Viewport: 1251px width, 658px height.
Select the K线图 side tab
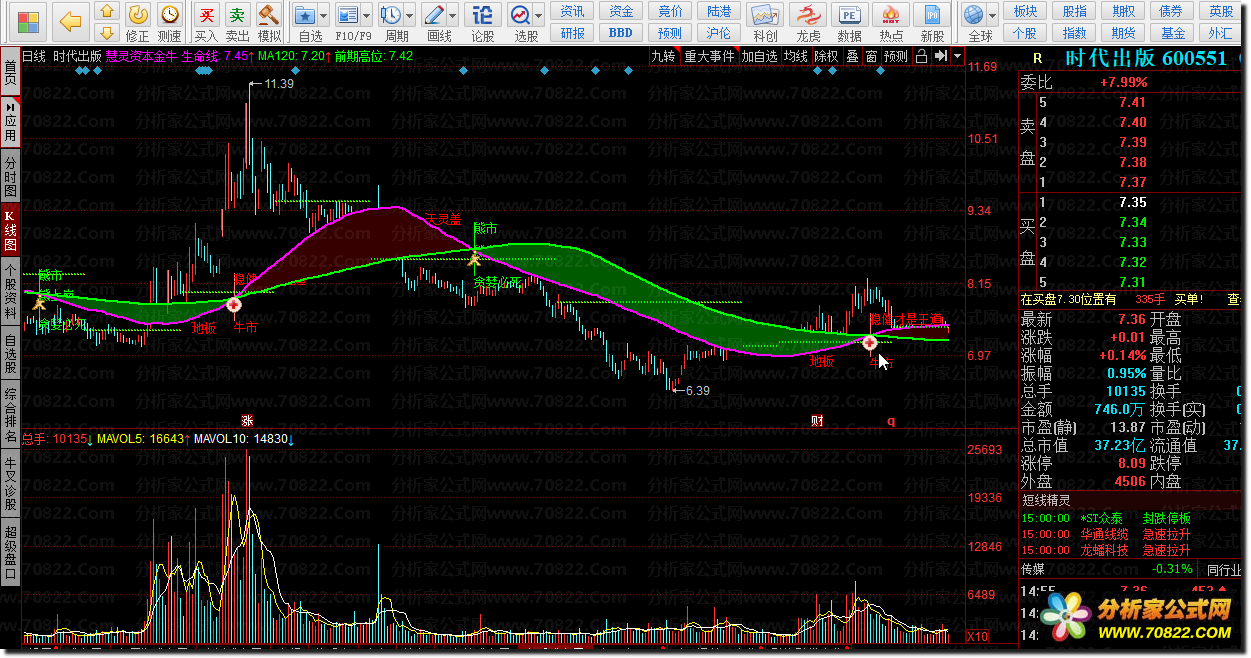tap(10, 232)
